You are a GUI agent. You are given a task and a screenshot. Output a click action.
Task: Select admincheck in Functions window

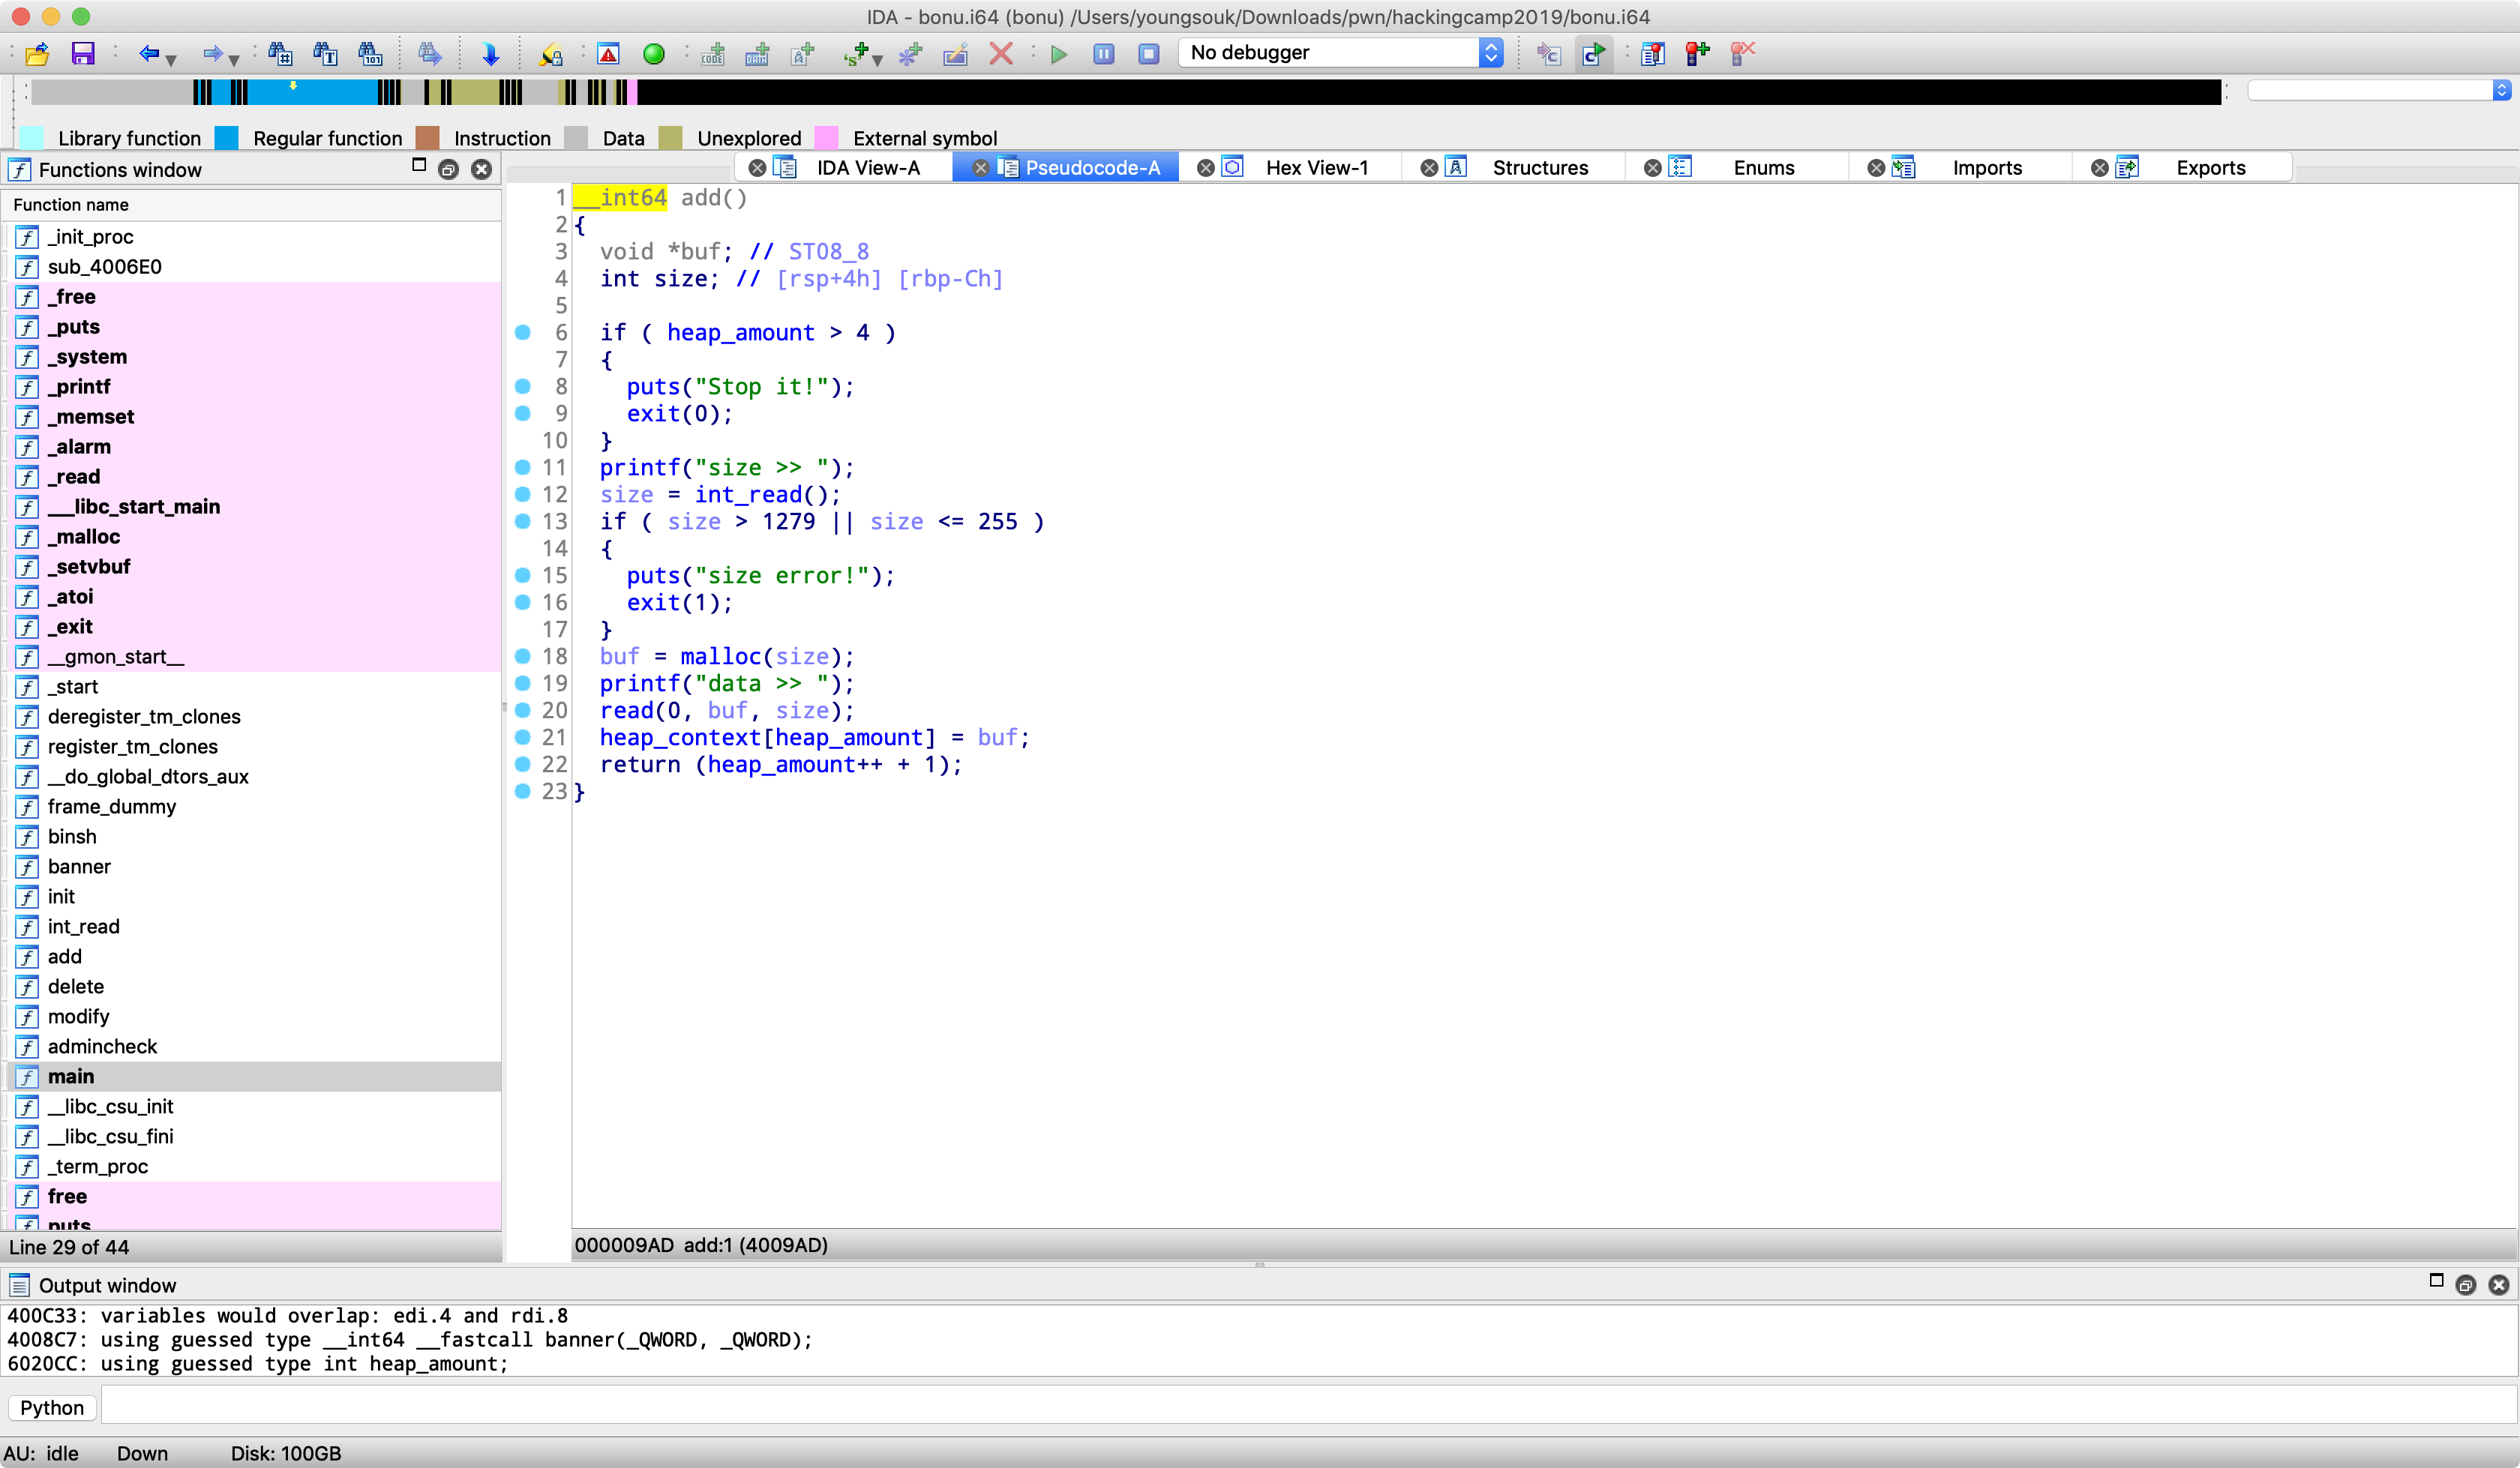pos(102,1046)
